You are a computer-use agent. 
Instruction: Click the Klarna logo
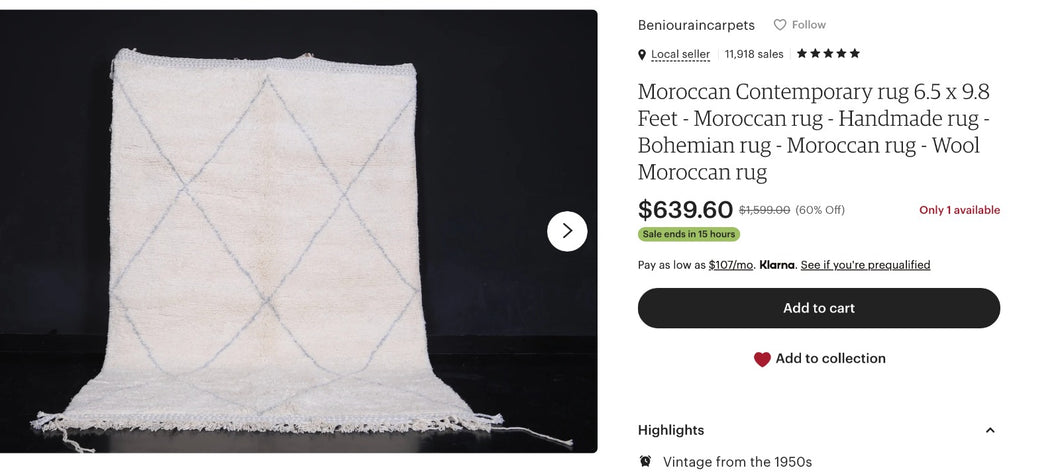(777, 265)
